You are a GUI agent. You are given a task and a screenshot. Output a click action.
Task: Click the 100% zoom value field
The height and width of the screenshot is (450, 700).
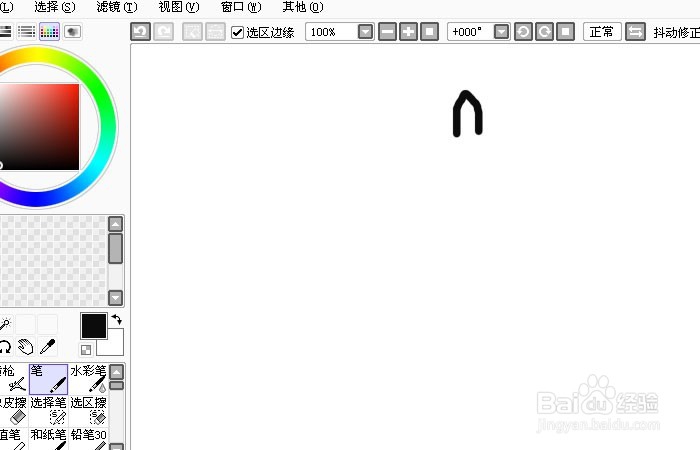click(332, 32)
